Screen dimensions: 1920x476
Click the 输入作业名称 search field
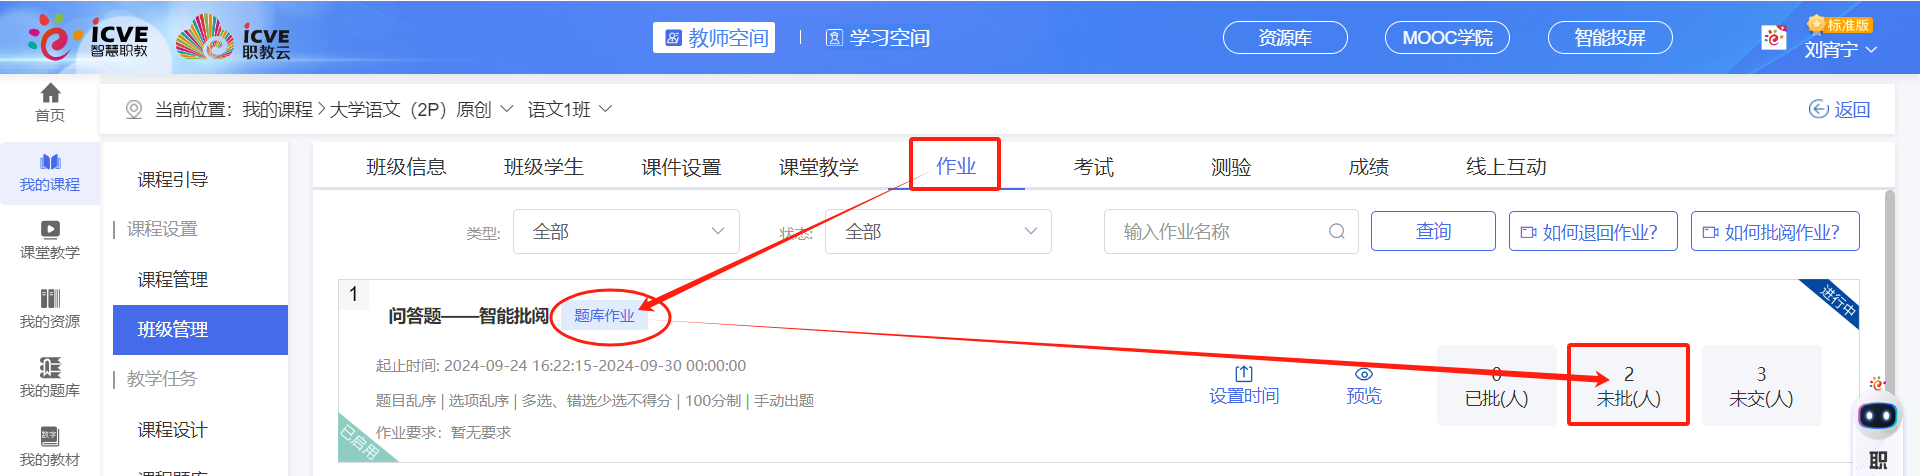1231,231
